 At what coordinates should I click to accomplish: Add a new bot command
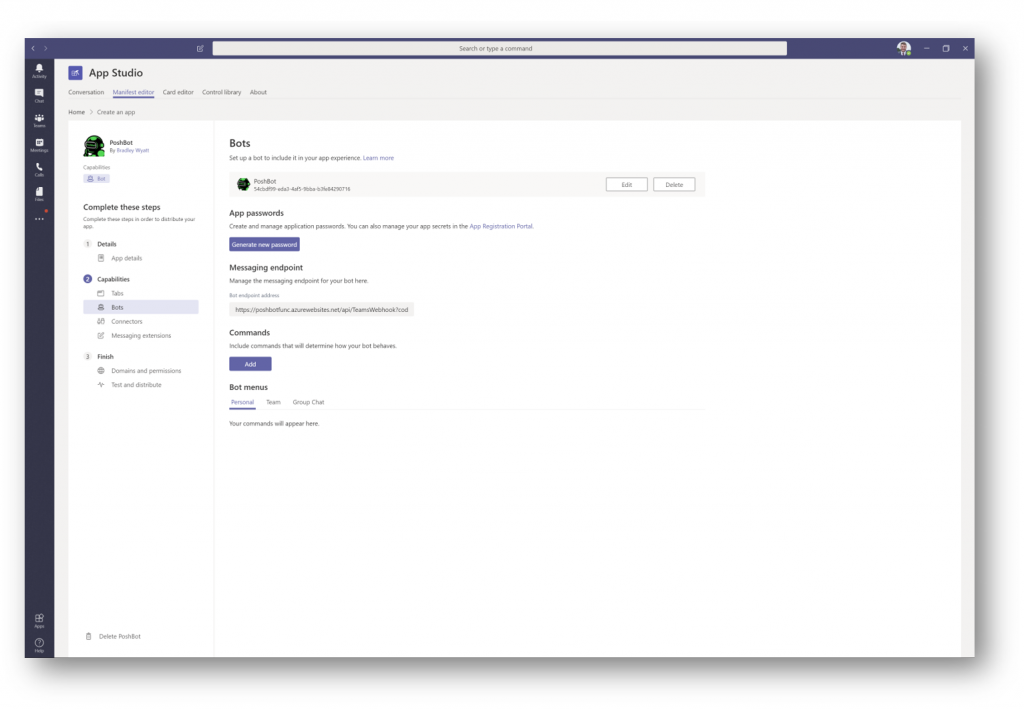point(250,364)
